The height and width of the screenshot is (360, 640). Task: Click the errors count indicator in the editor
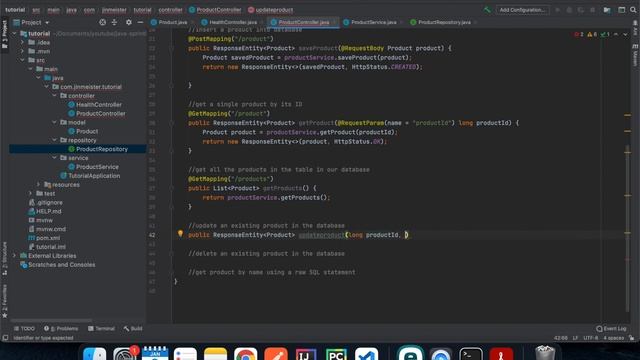point(579,34)
